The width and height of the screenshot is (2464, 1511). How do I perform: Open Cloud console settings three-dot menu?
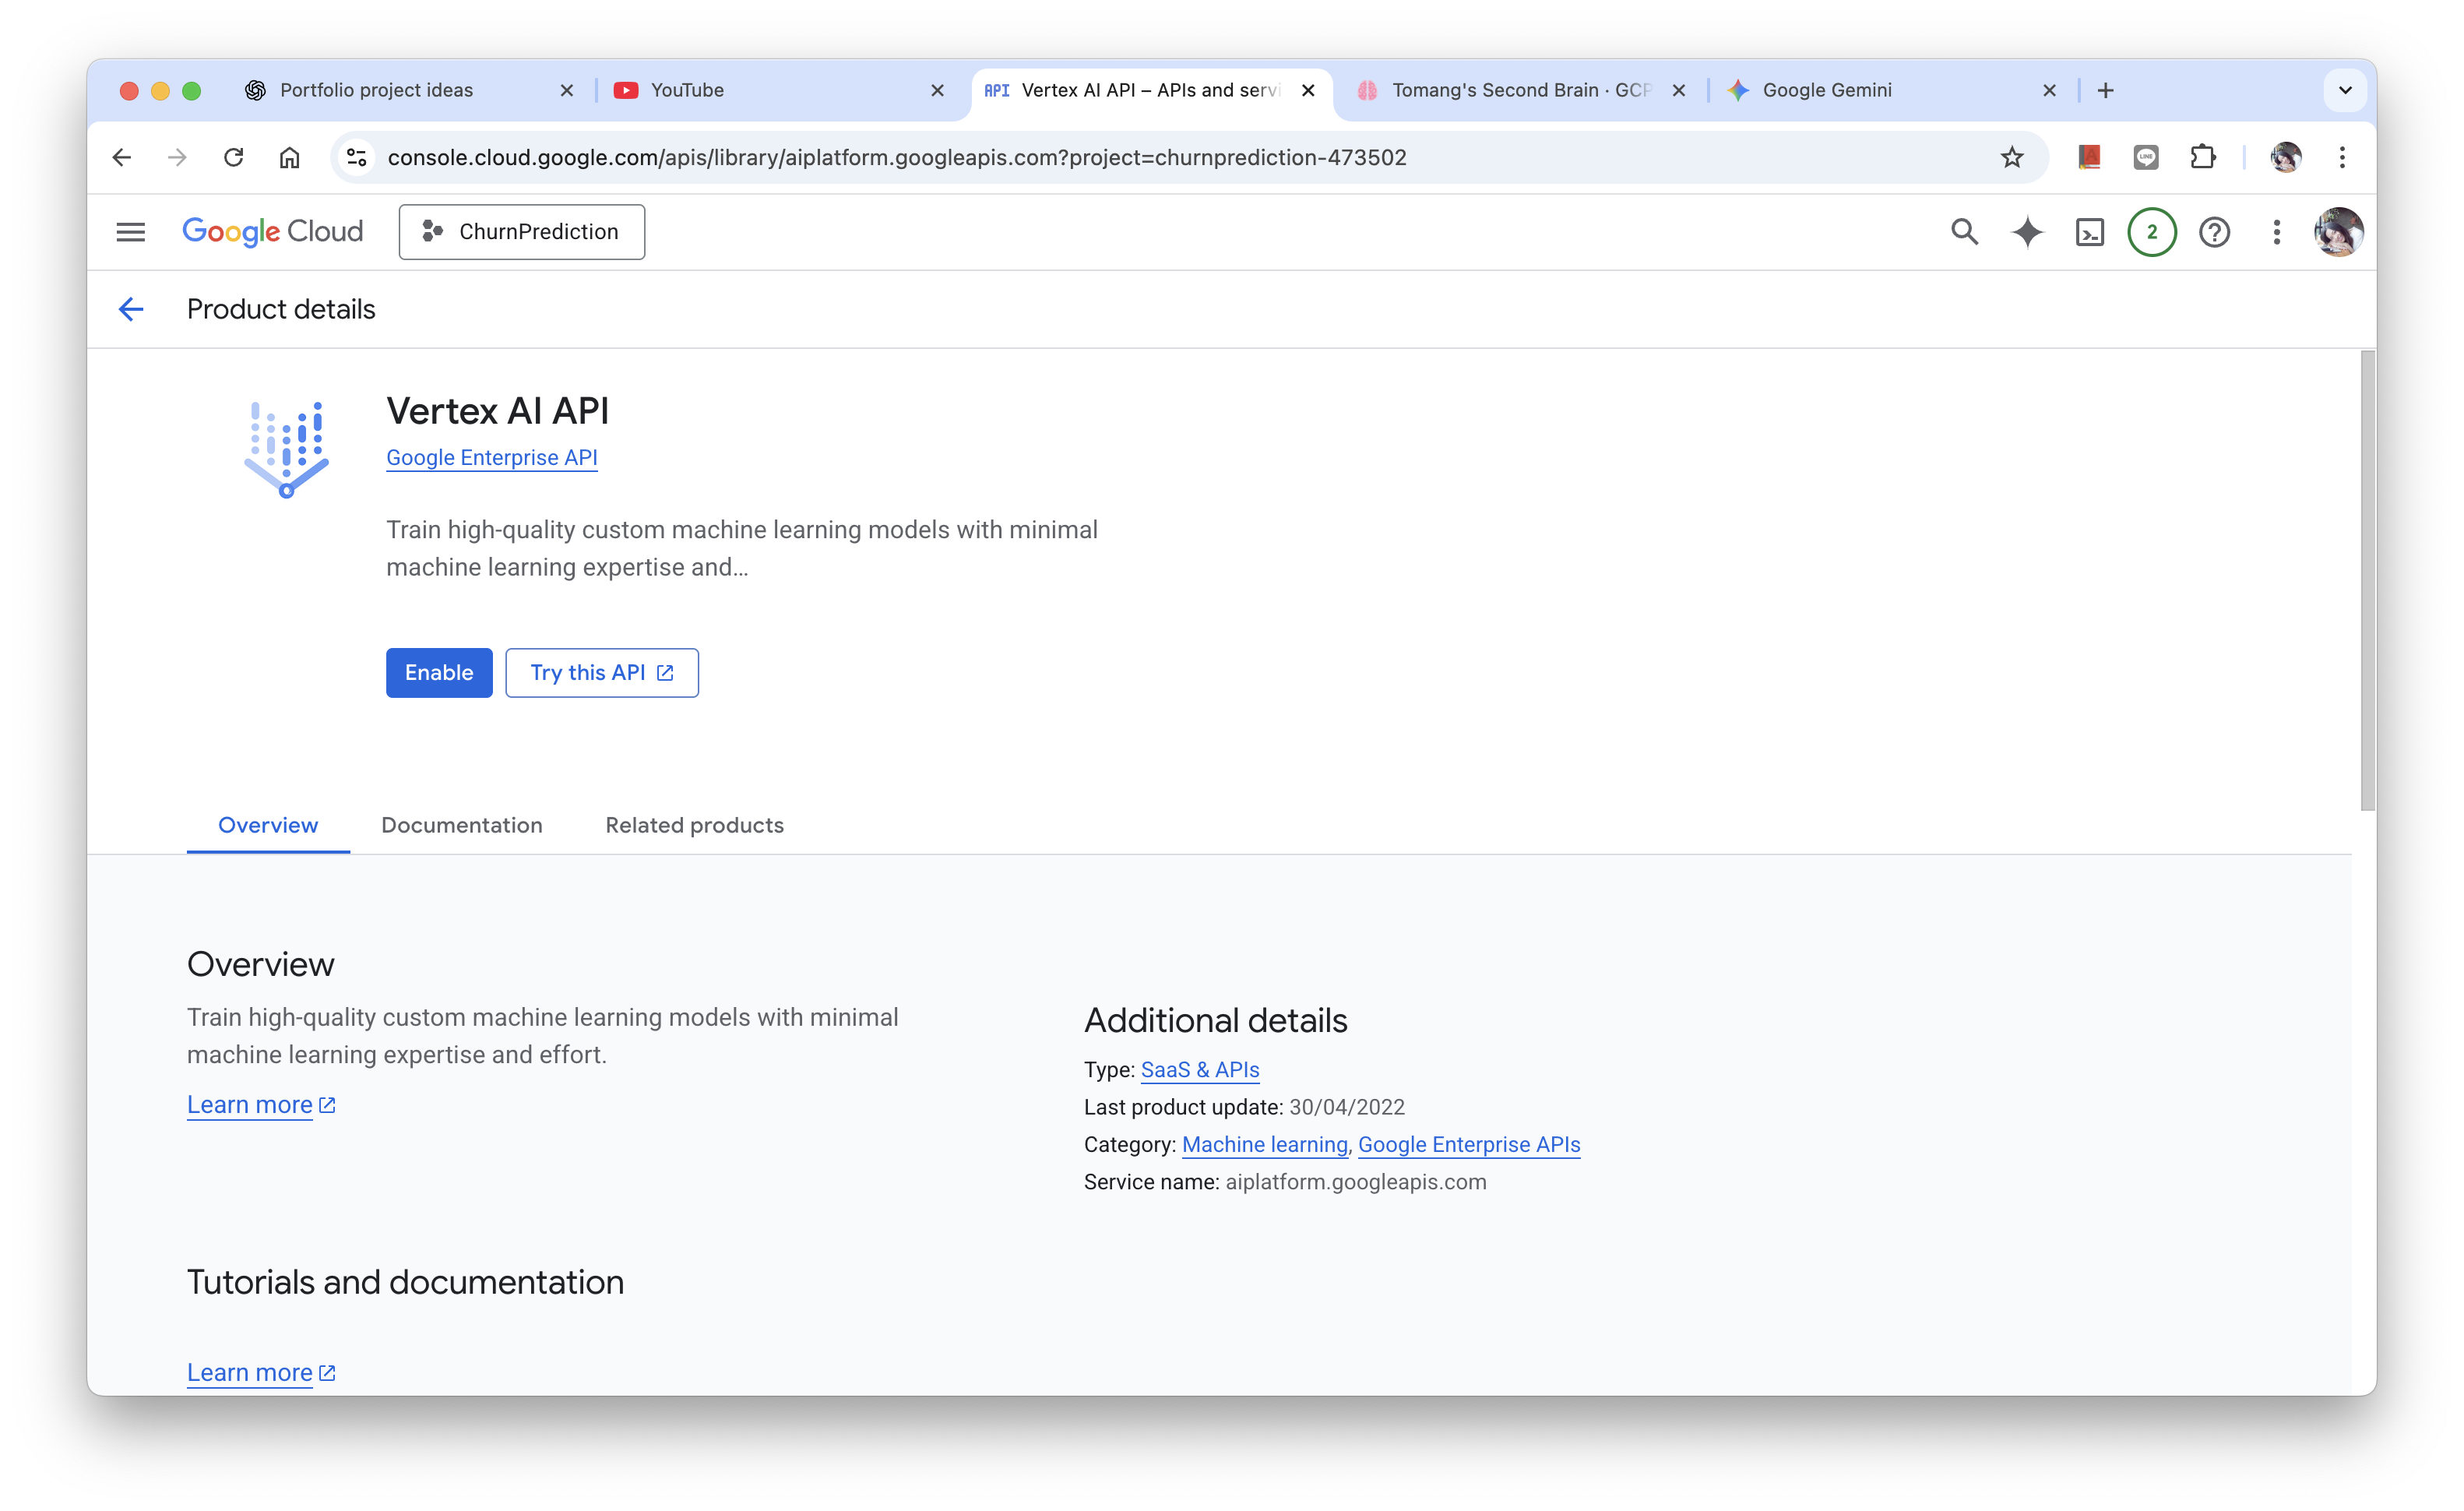pos(2276,232)
